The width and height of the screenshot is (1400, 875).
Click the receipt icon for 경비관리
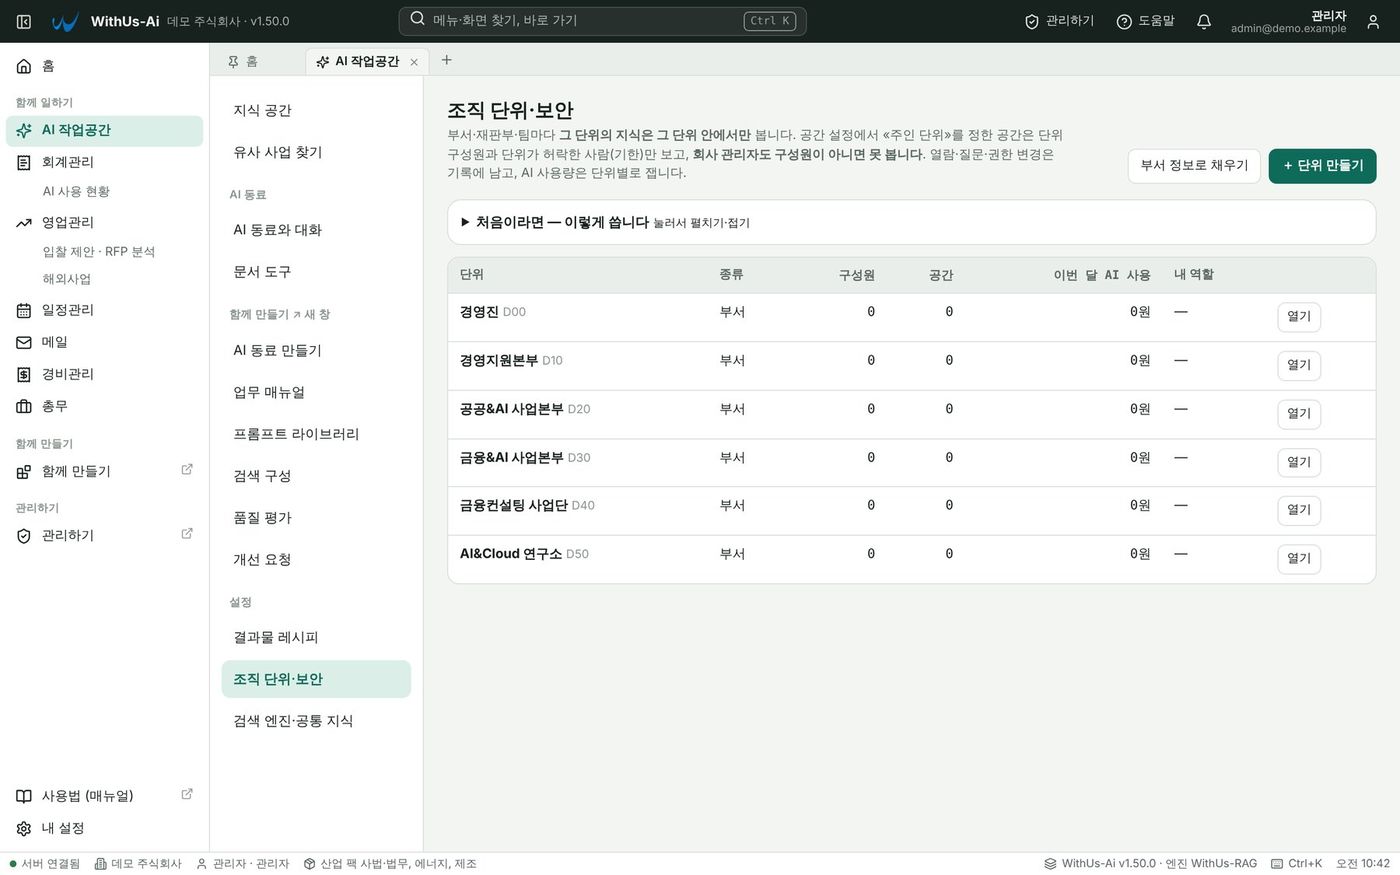(x=24, y=374)
